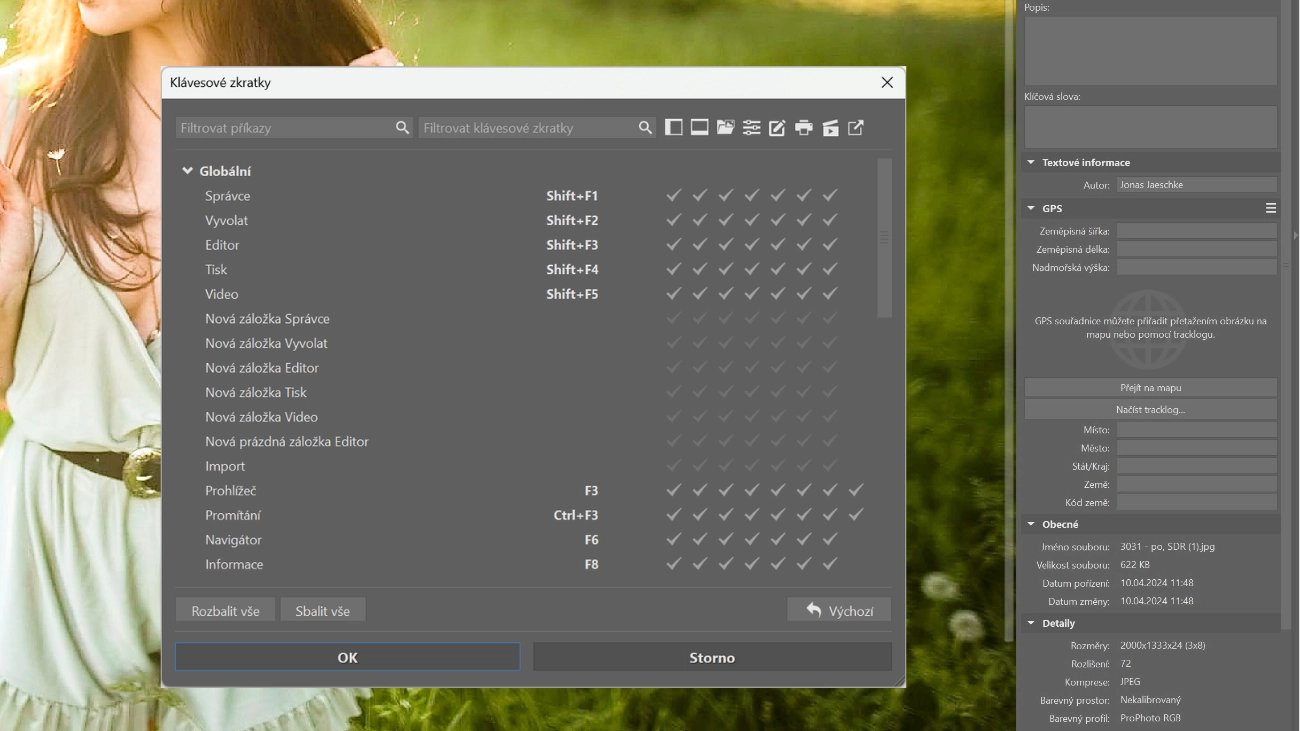Select the Promítání command row
This screenshot has width=1300, height=731.
pos(525,515)
